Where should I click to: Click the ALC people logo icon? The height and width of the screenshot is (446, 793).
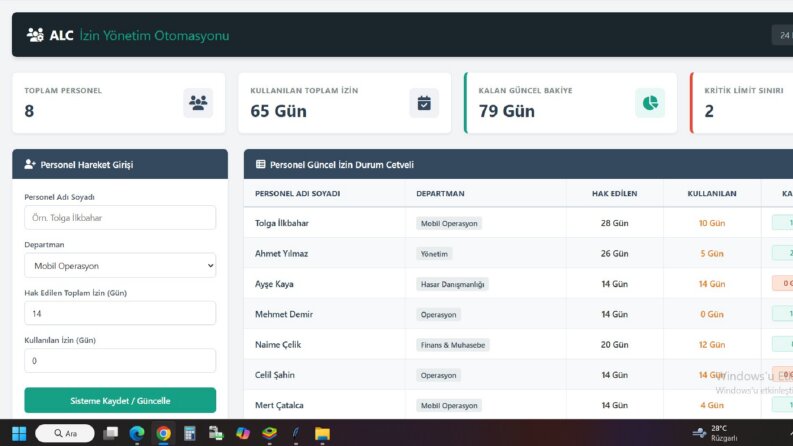35,35
